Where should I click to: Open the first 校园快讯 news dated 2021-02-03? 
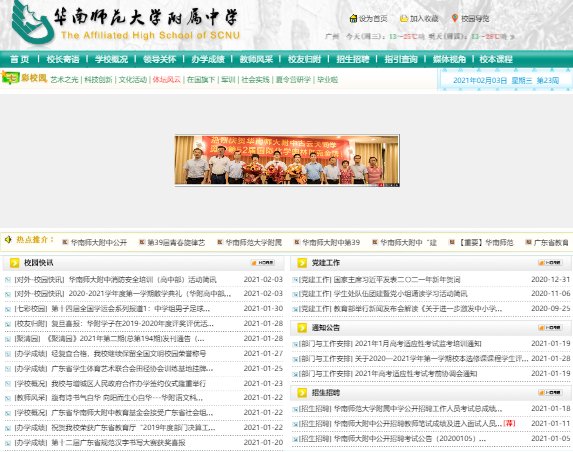click(115, 280)
